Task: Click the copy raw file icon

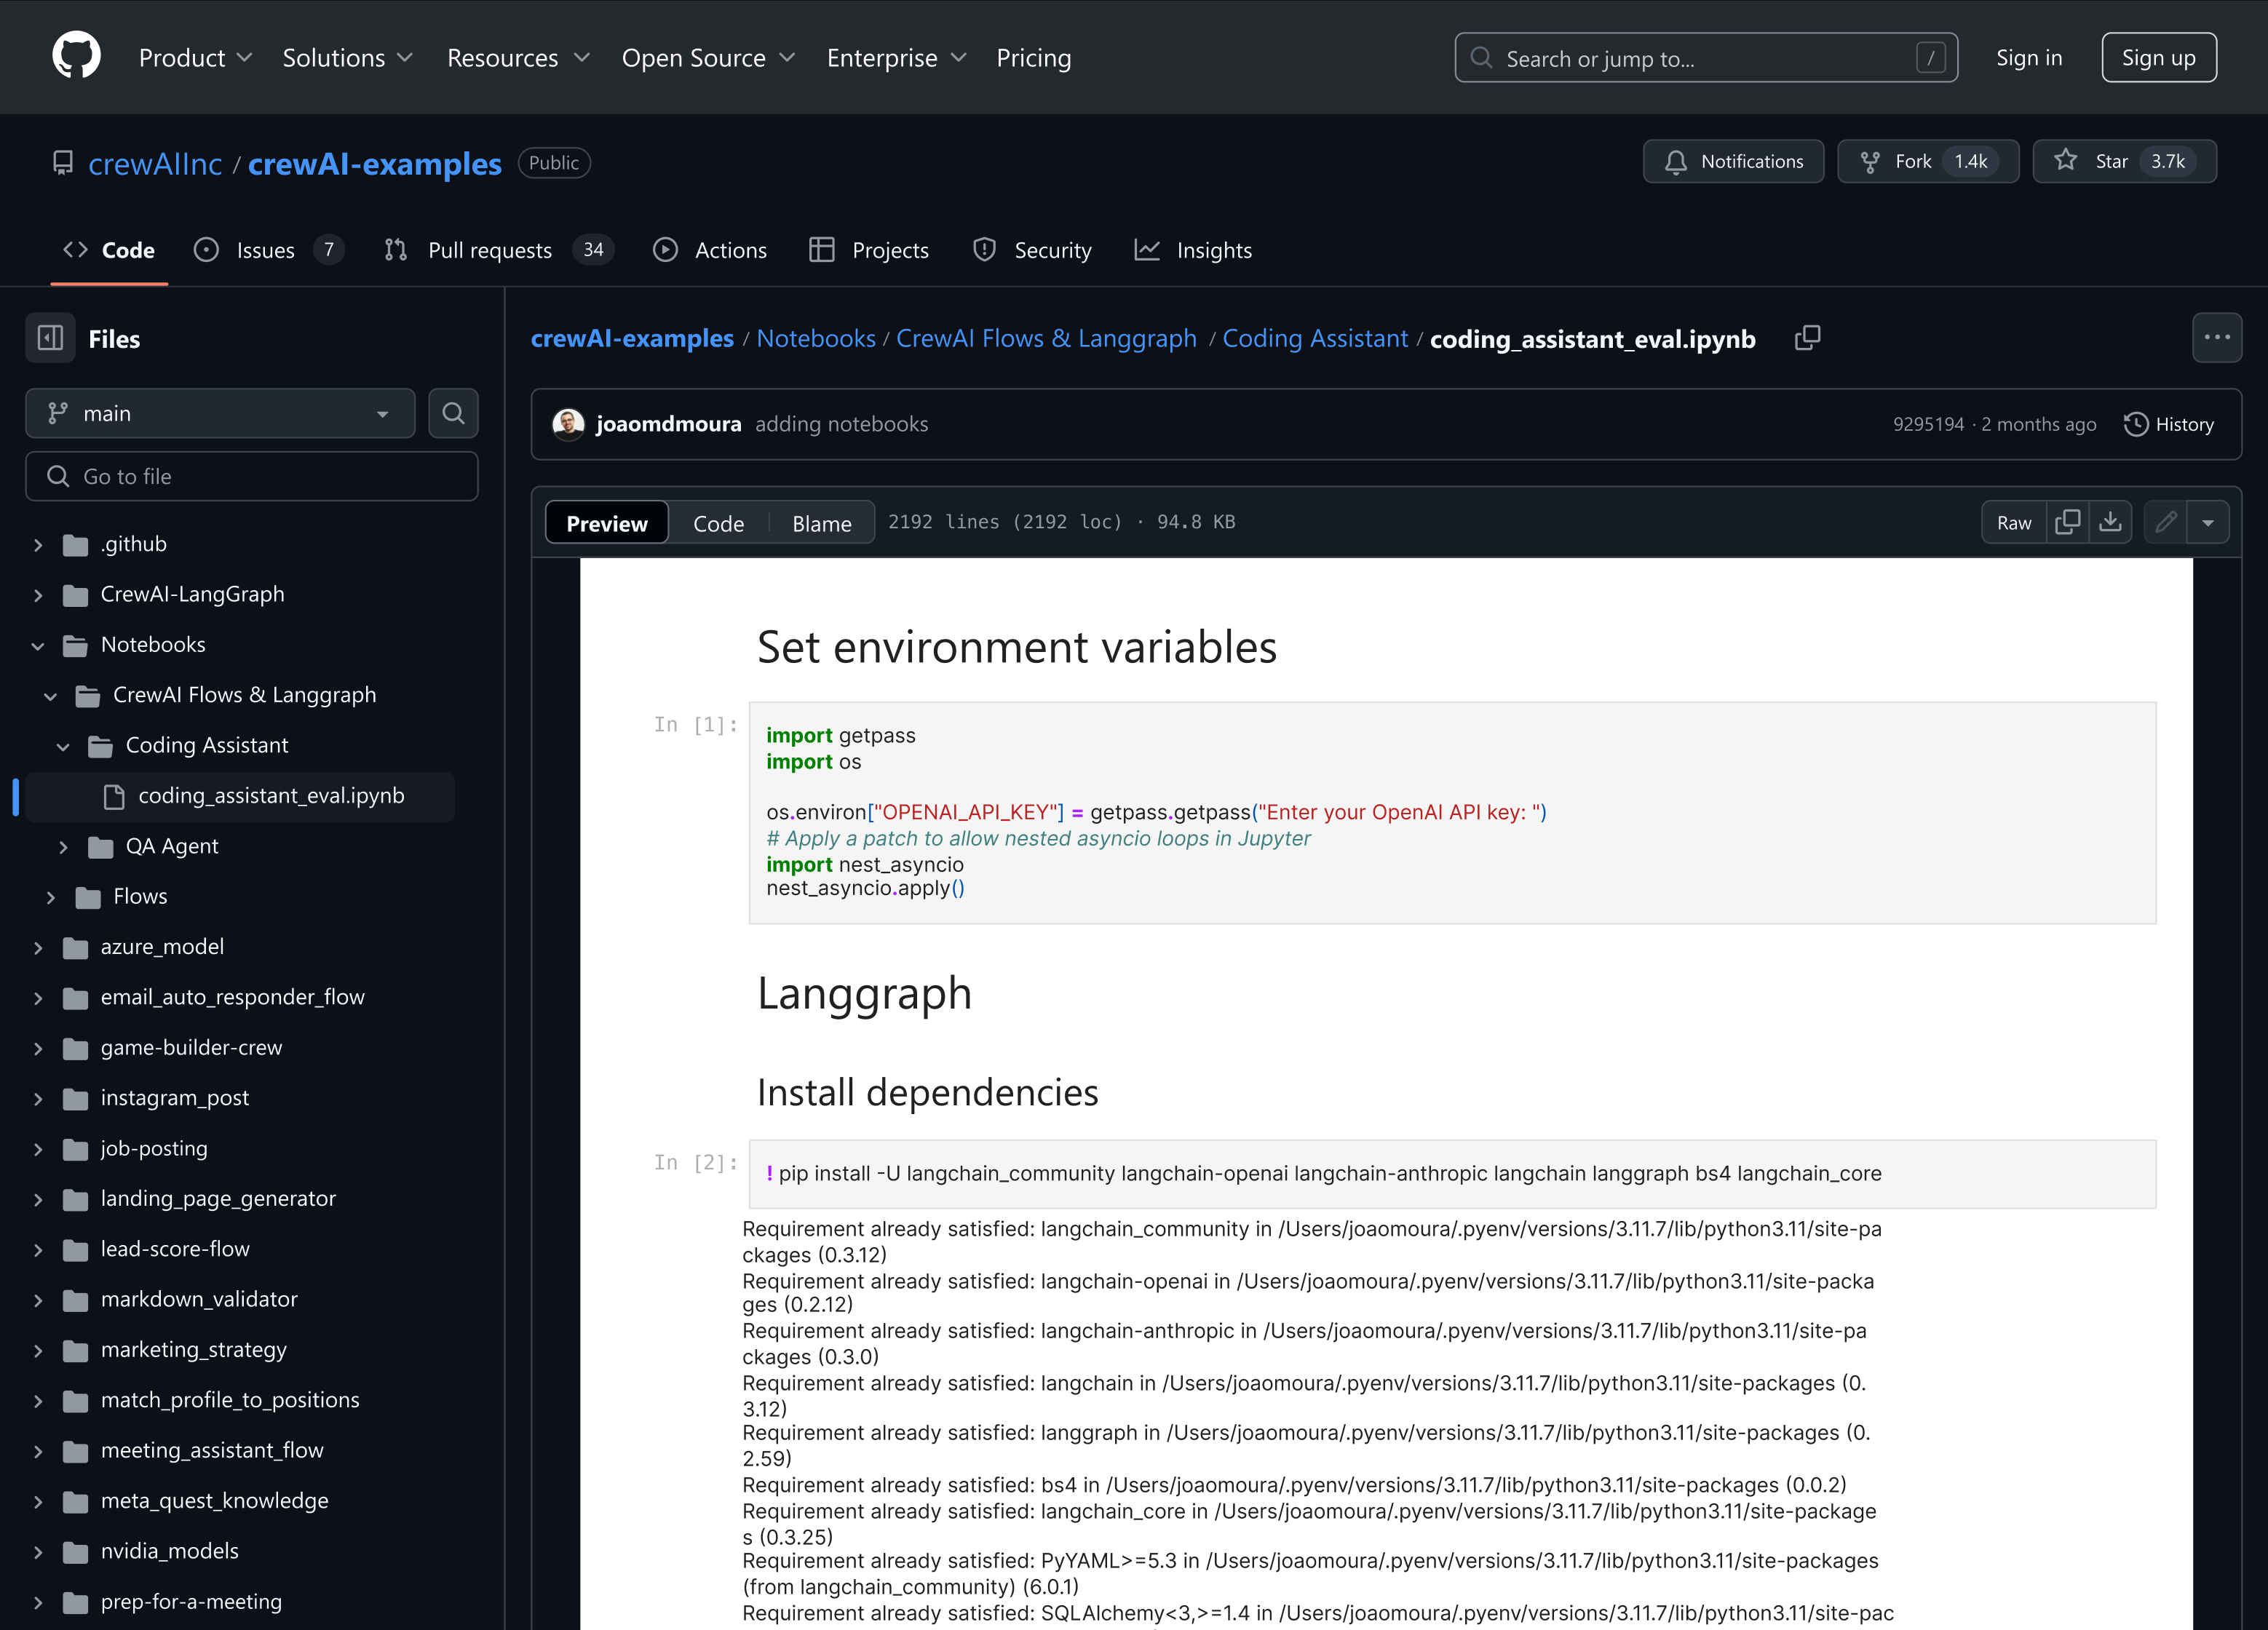Action: [2067, 522]
